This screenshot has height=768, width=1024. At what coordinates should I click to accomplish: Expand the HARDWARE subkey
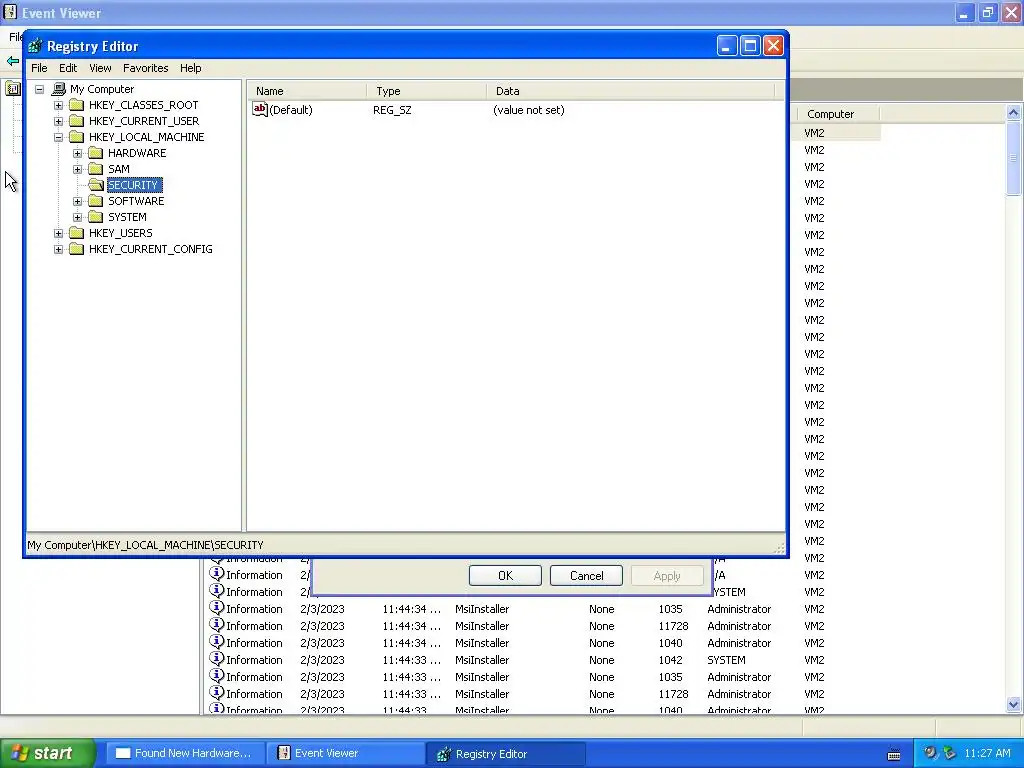click(x=77, y=153)
